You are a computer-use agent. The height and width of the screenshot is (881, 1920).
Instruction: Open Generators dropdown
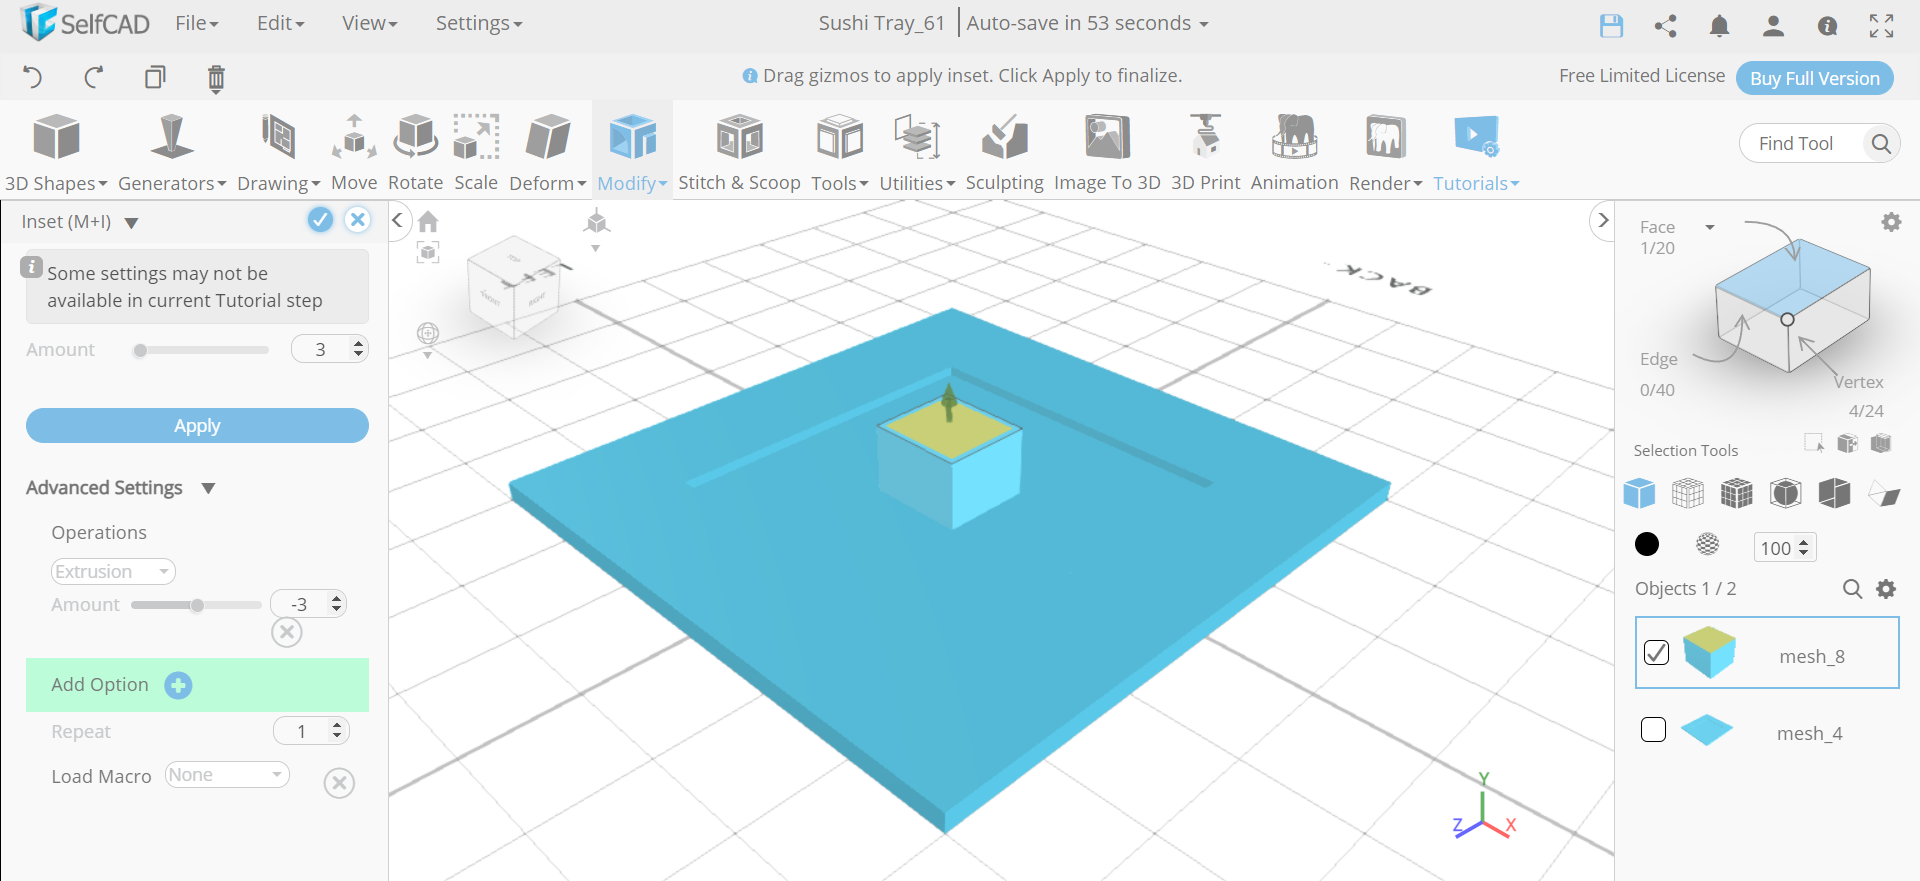tap(172, 152)
